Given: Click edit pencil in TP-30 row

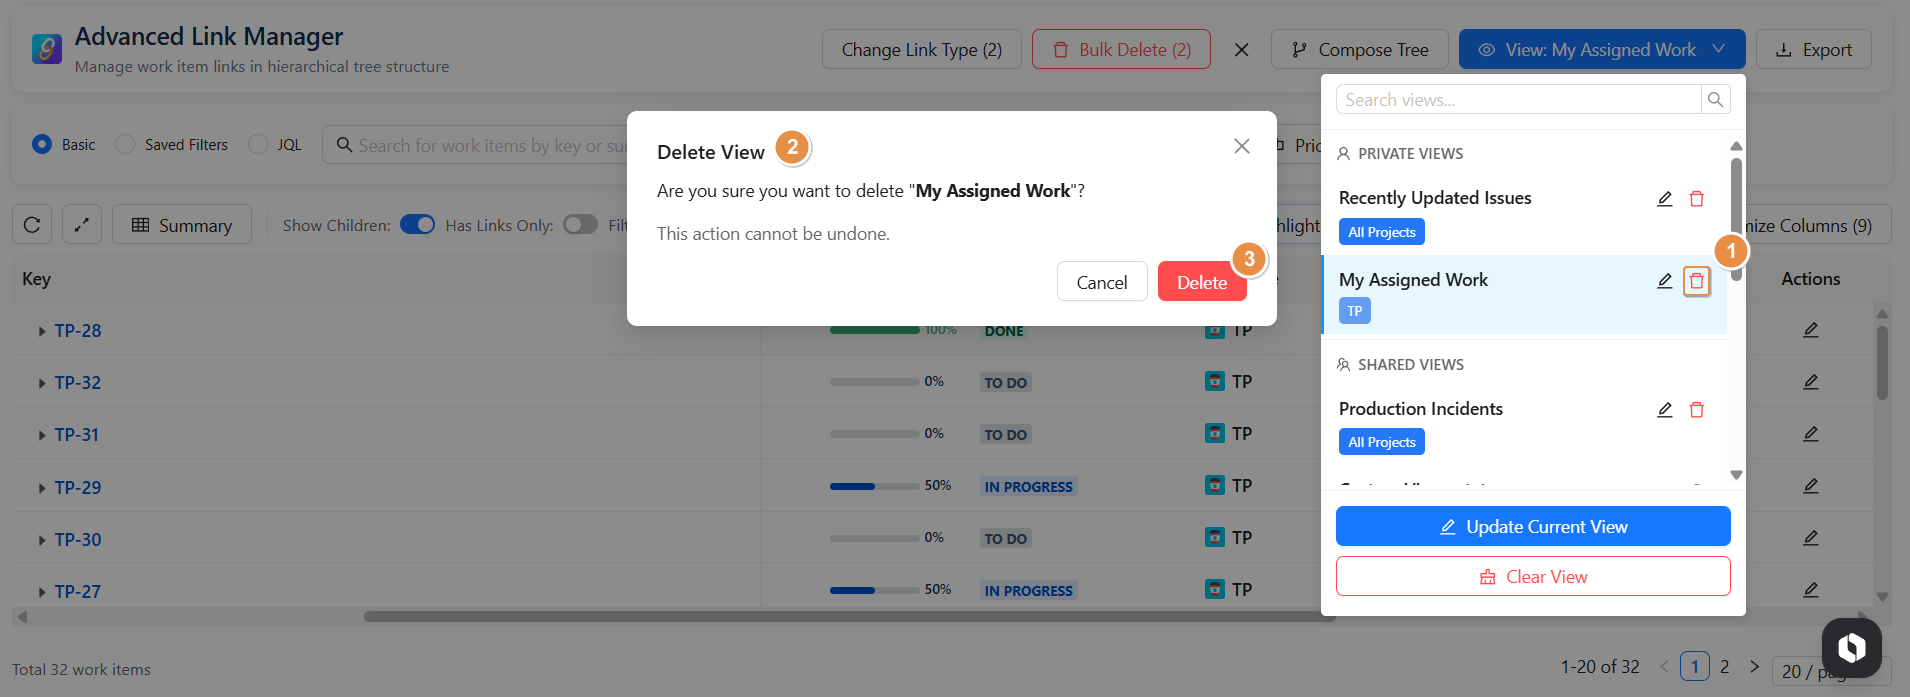Looking at the screenshot, I should (1811, 538).
